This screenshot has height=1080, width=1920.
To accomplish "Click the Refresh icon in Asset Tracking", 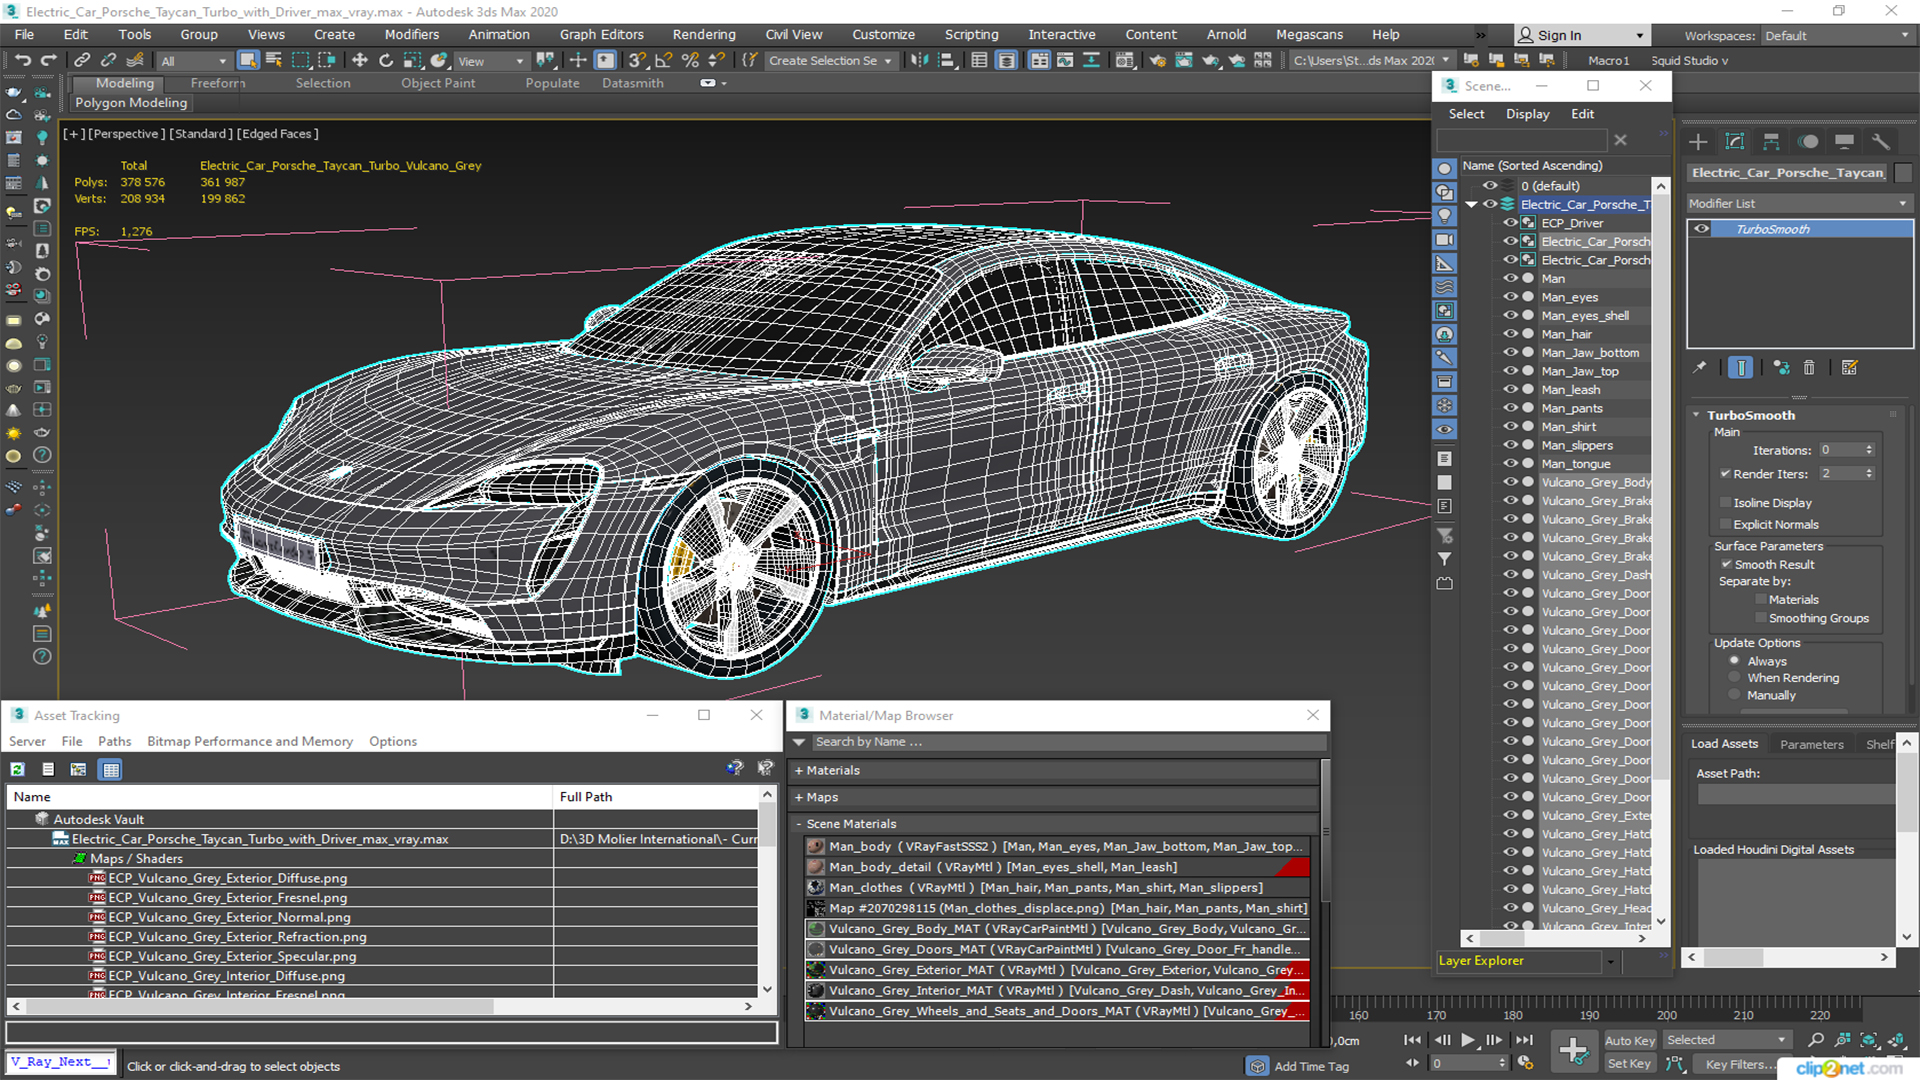I will pyautogui.click(x=17, y=769).
